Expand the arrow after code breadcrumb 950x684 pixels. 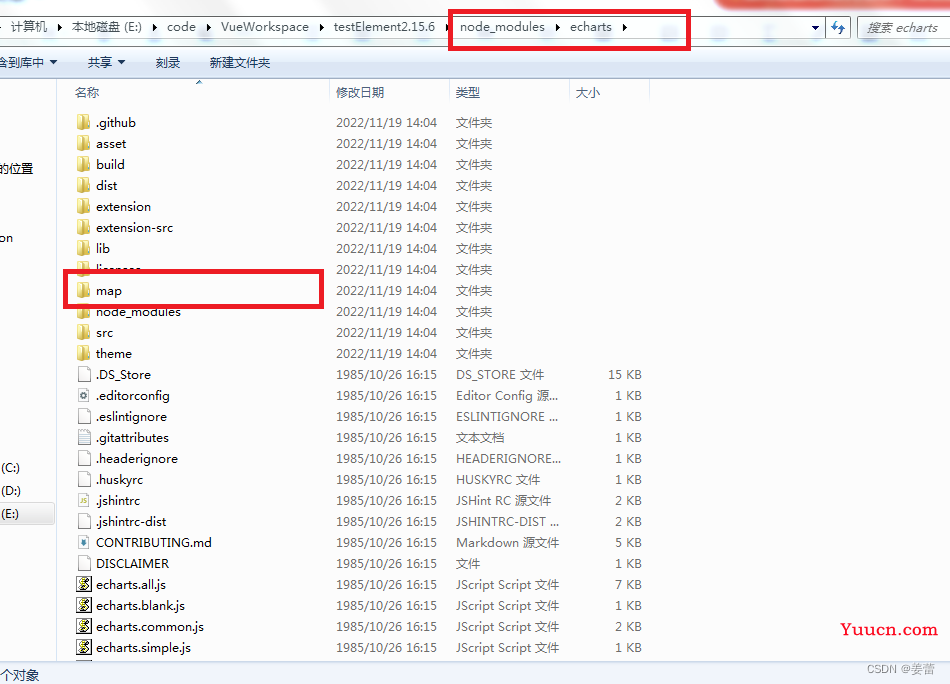tap(208, 27)
